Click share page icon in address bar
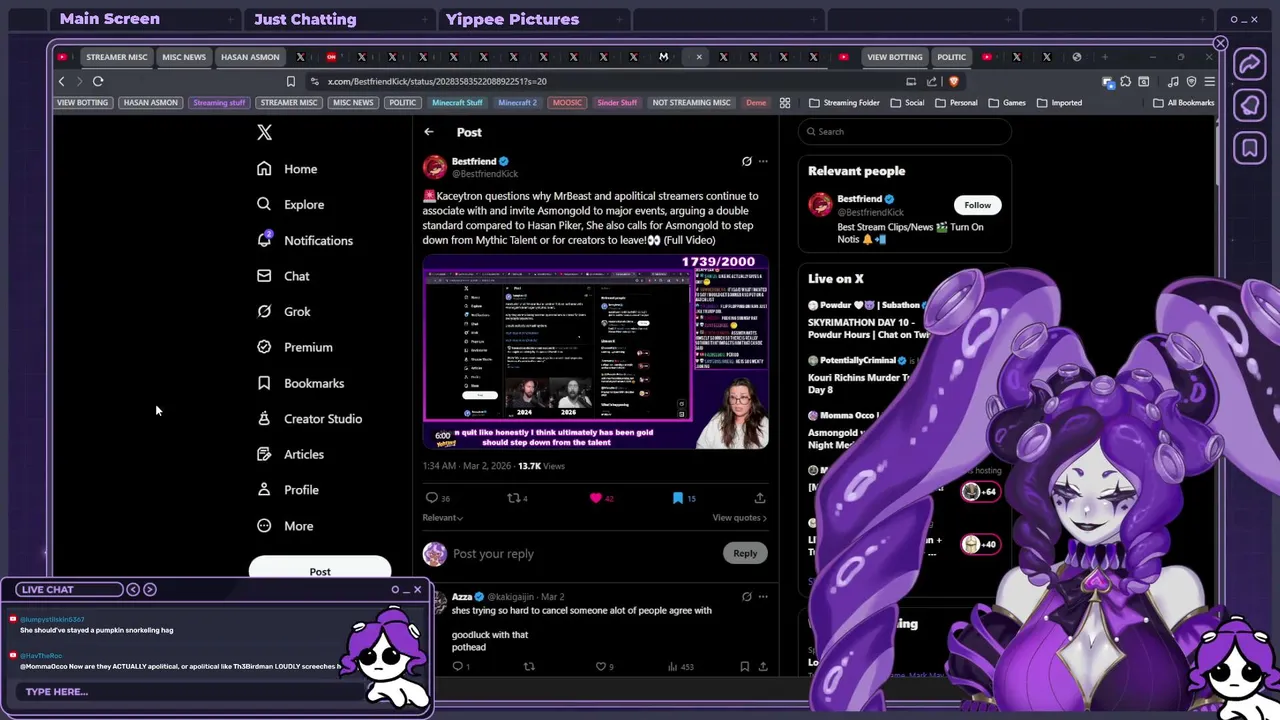Image resolution: width=1280 pixels, height=720 pixels. point(932,81)
